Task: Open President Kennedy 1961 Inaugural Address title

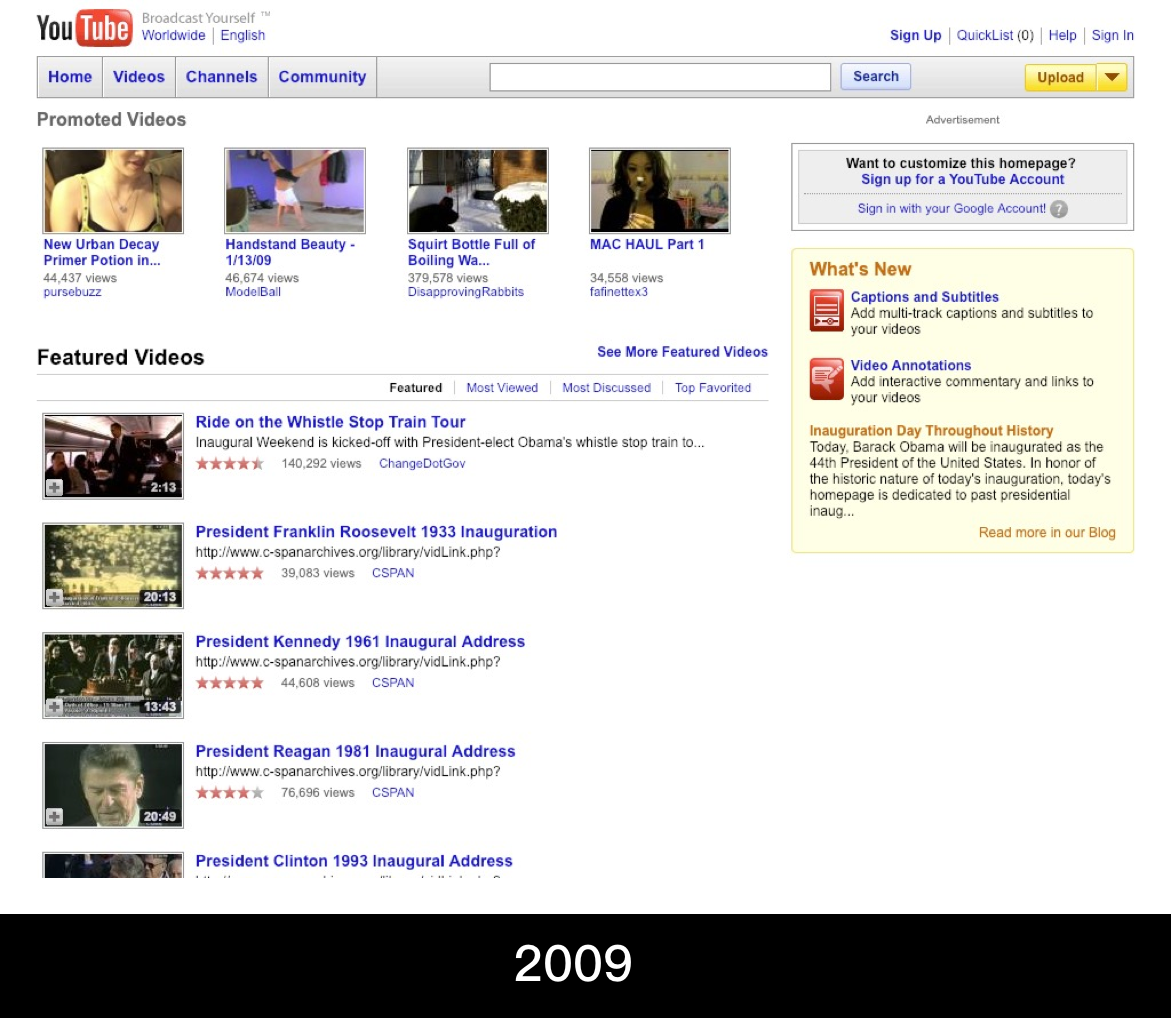Action: tap(360, 642)
